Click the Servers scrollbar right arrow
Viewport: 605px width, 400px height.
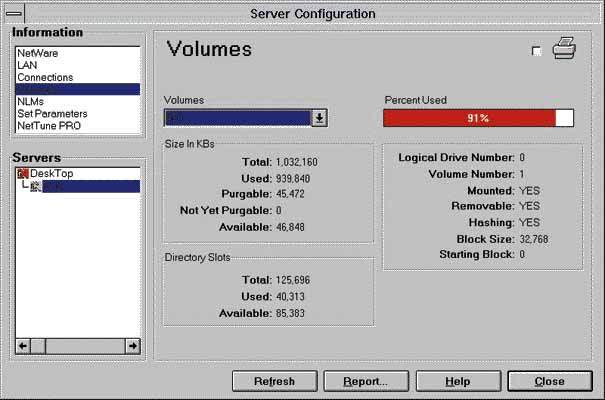pyautogui.click(x=131, y=345)
